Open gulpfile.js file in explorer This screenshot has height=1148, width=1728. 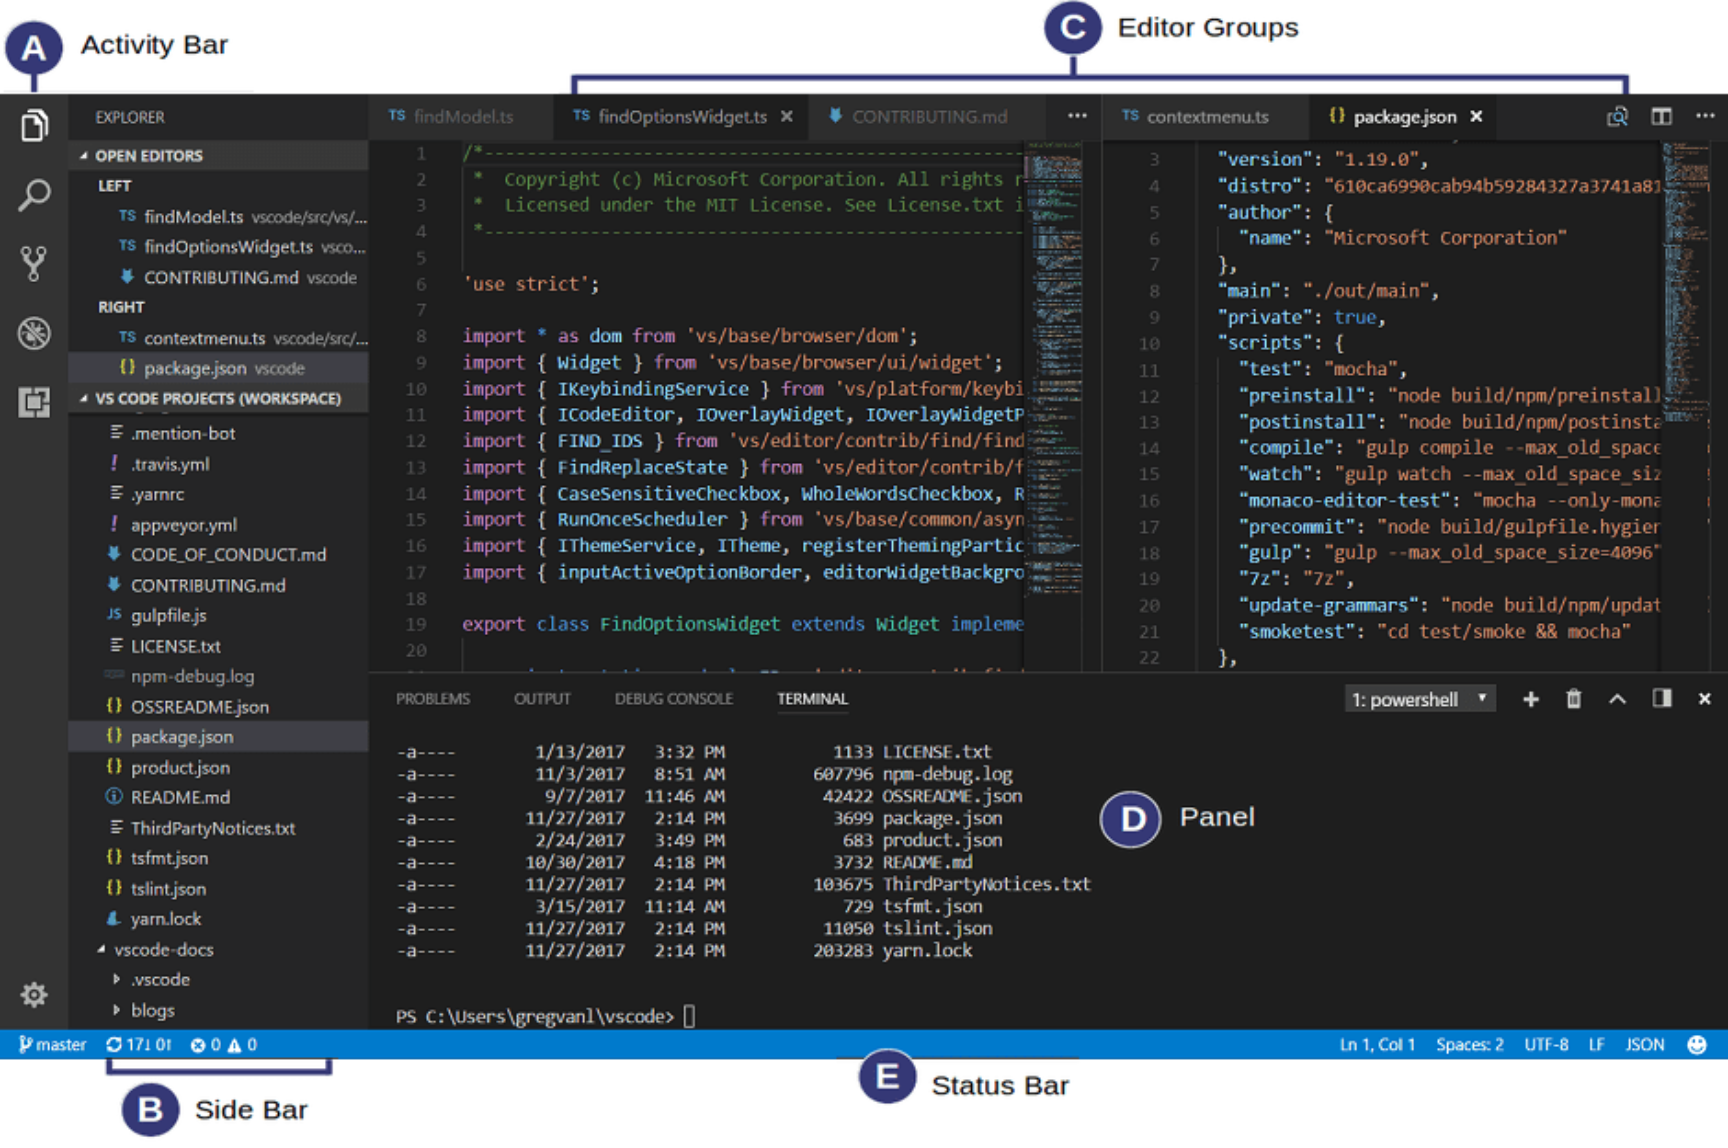point(218,615)
